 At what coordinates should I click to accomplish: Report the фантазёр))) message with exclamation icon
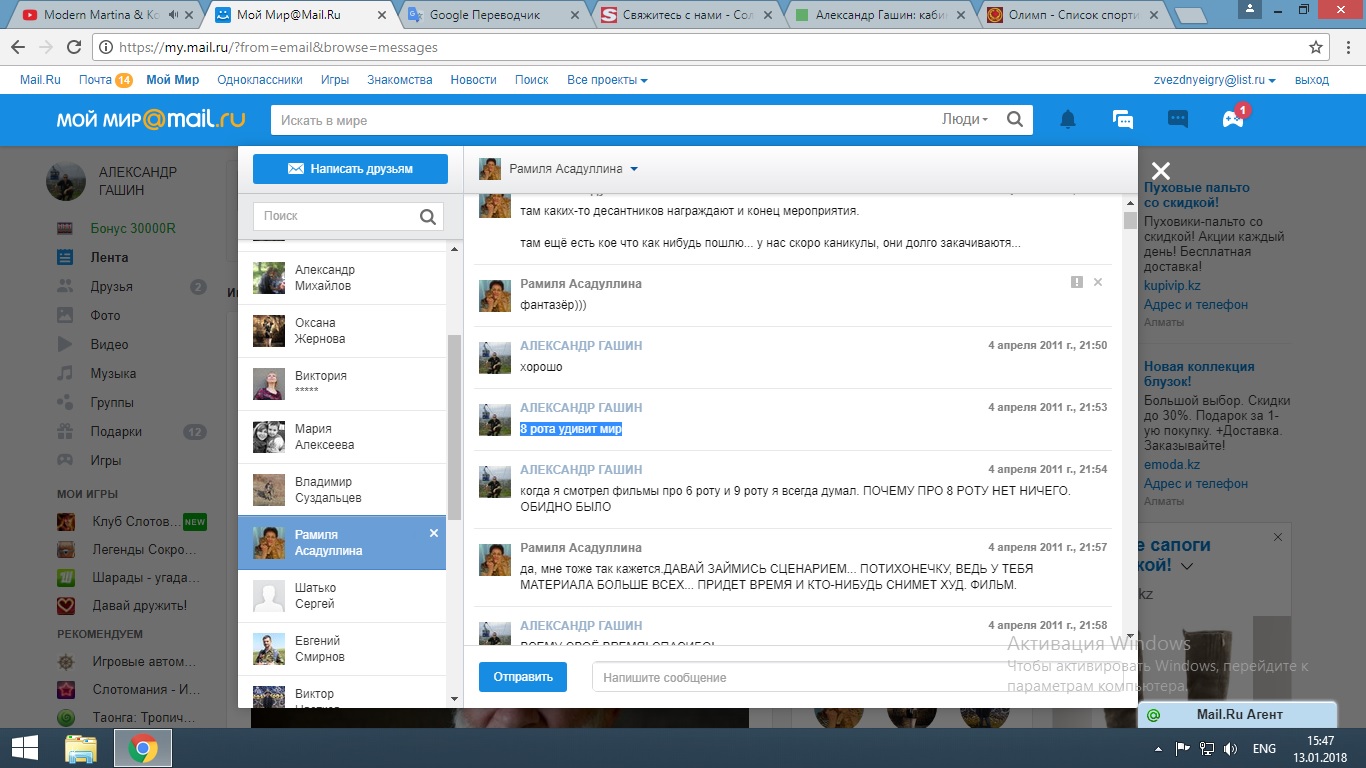coord(1076,283)
